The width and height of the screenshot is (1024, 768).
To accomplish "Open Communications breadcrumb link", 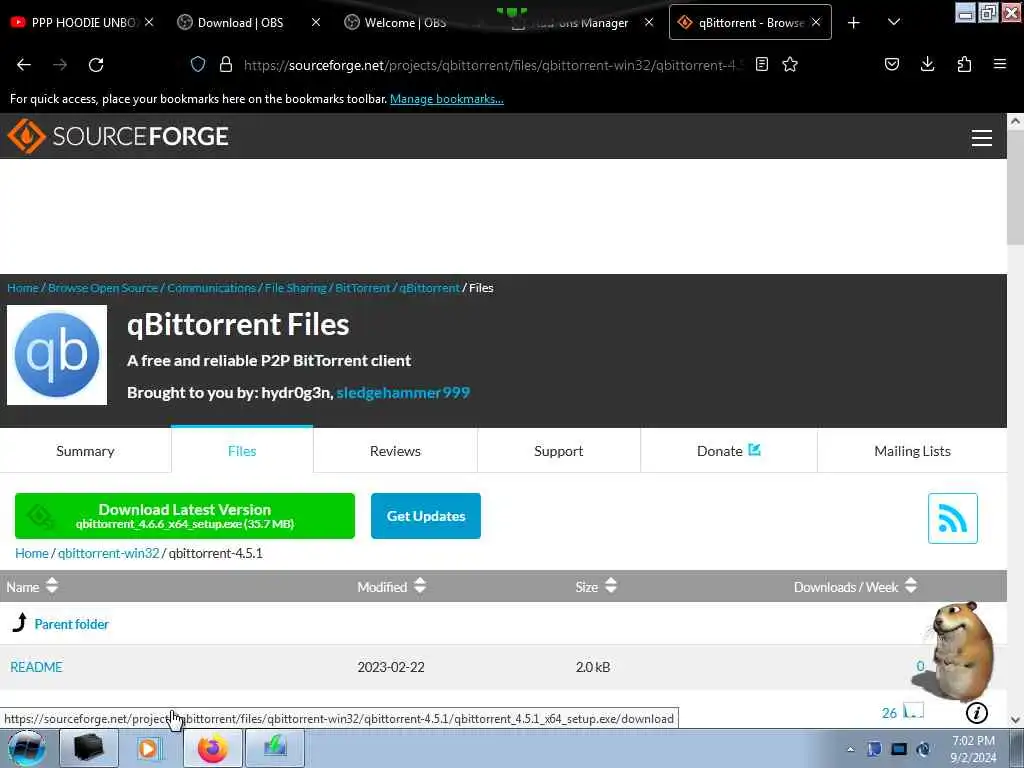I will [212, 288].
